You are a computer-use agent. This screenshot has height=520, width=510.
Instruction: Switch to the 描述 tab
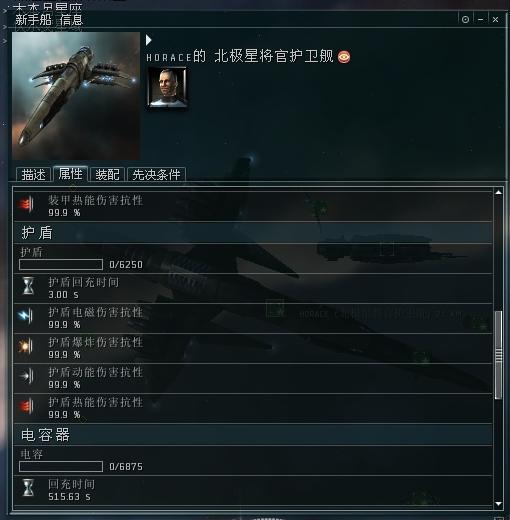point(33,174)
